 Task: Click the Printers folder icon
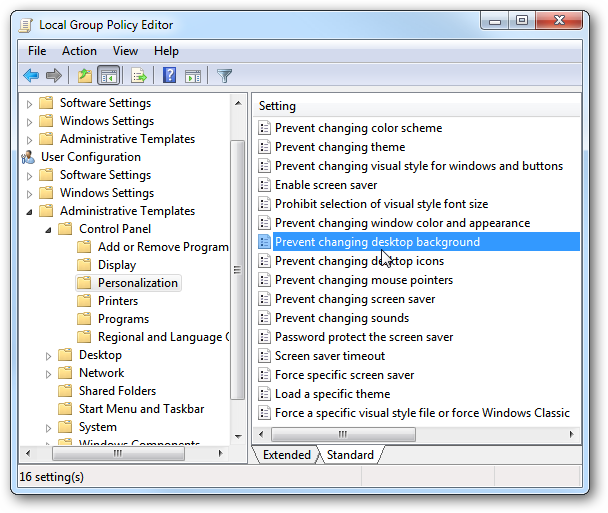(x=84, y=301)
